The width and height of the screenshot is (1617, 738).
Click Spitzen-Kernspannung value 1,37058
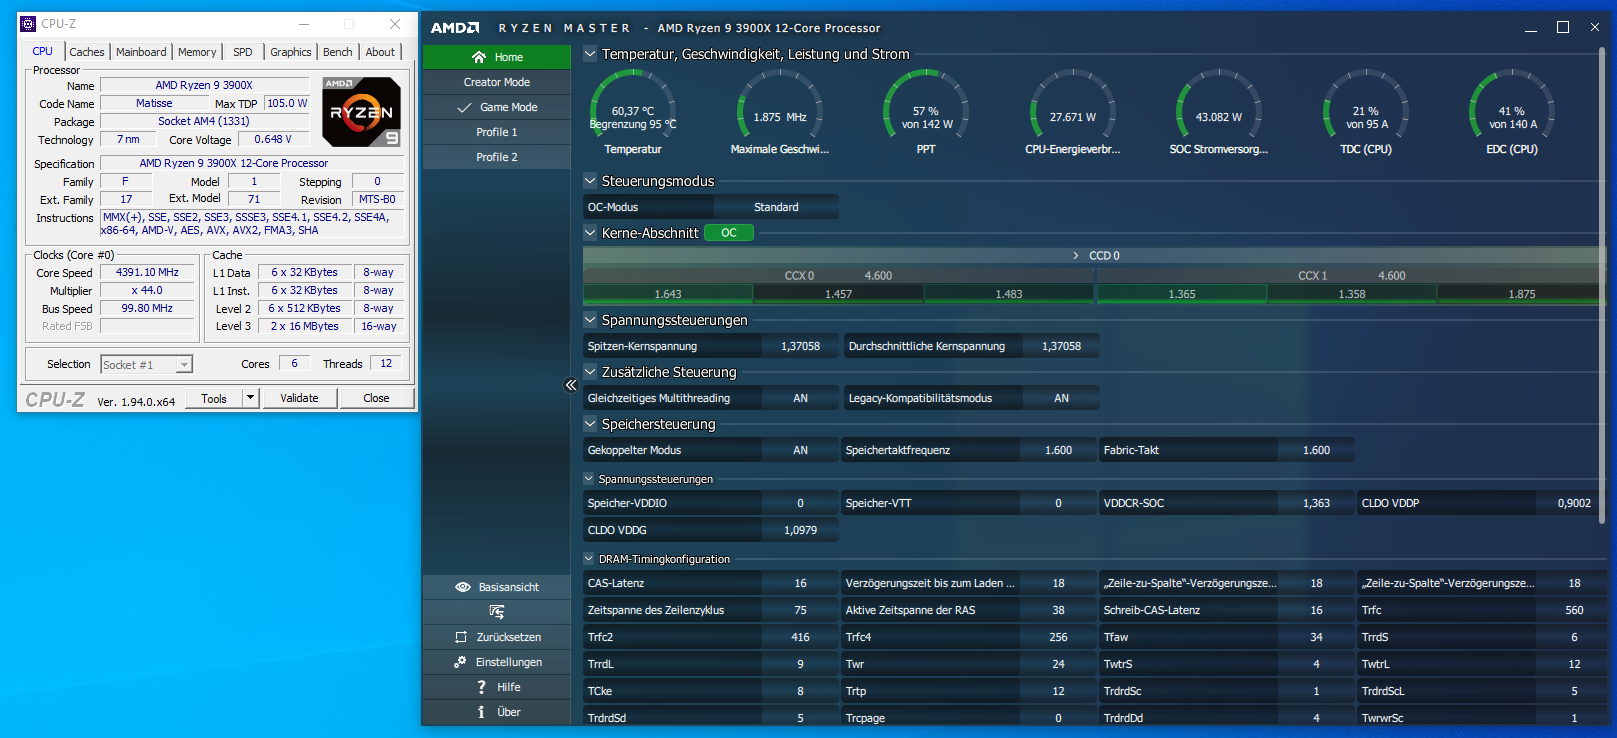tap(800, 346)
